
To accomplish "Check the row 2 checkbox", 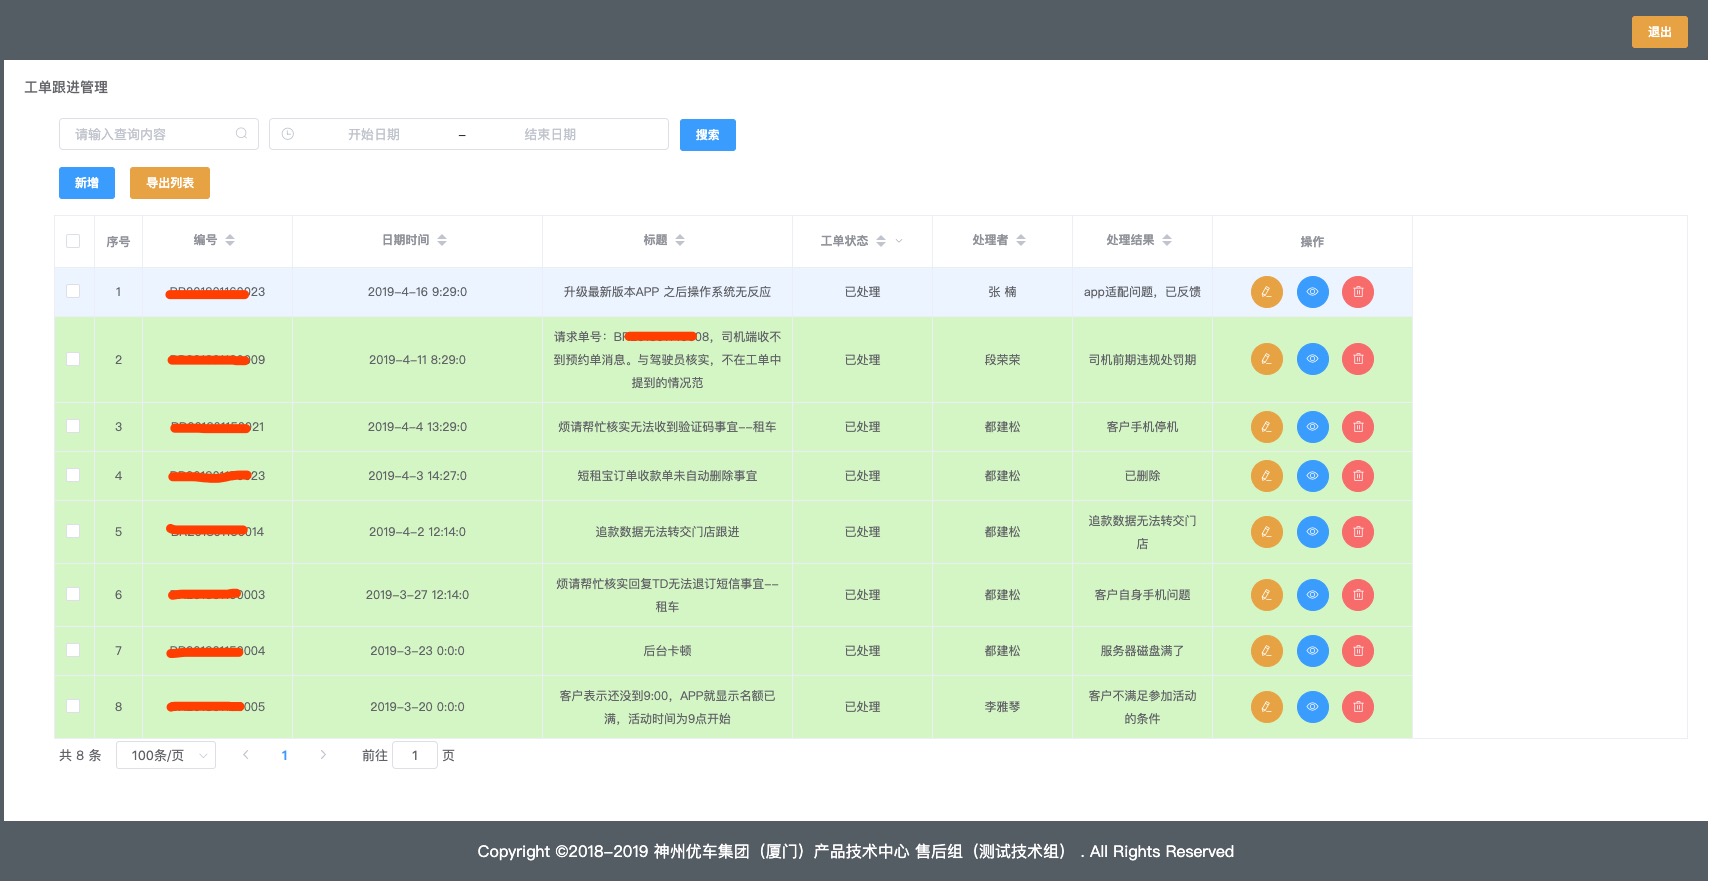I will [x=73, y=359].
